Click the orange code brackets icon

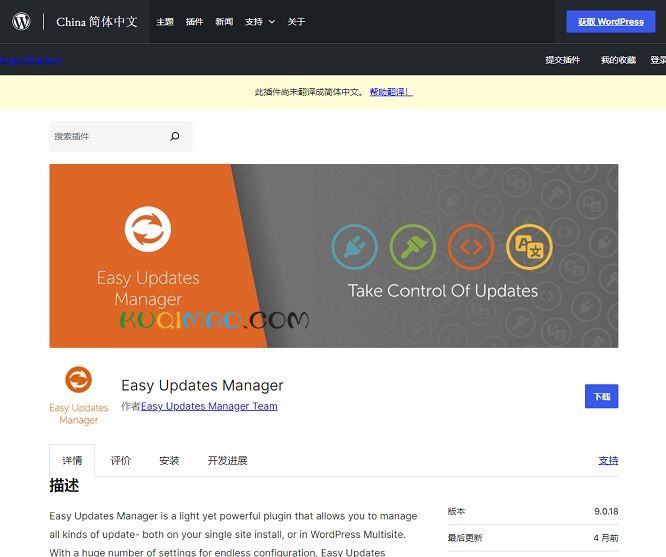tap(471, 247)
